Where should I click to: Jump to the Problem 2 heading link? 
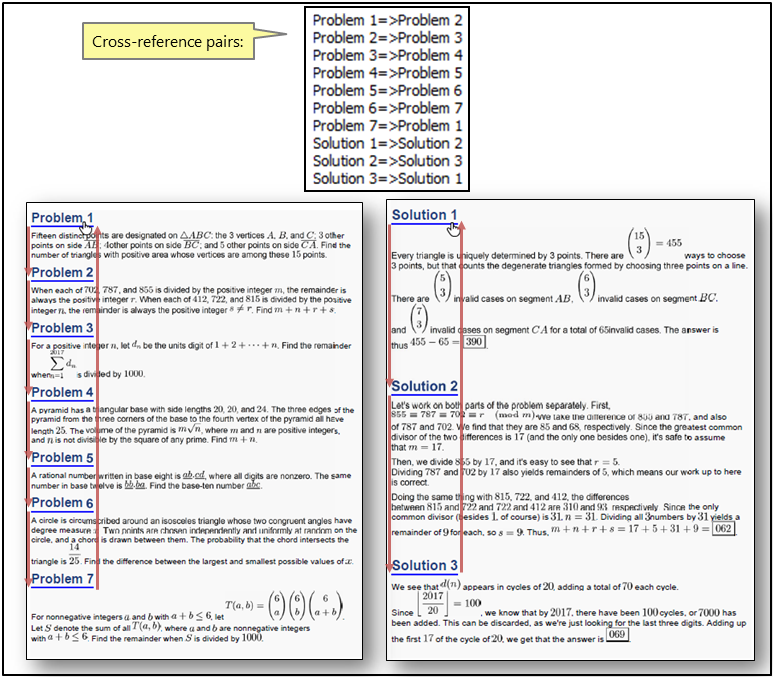pyautogui.click(x=62, y=273)
